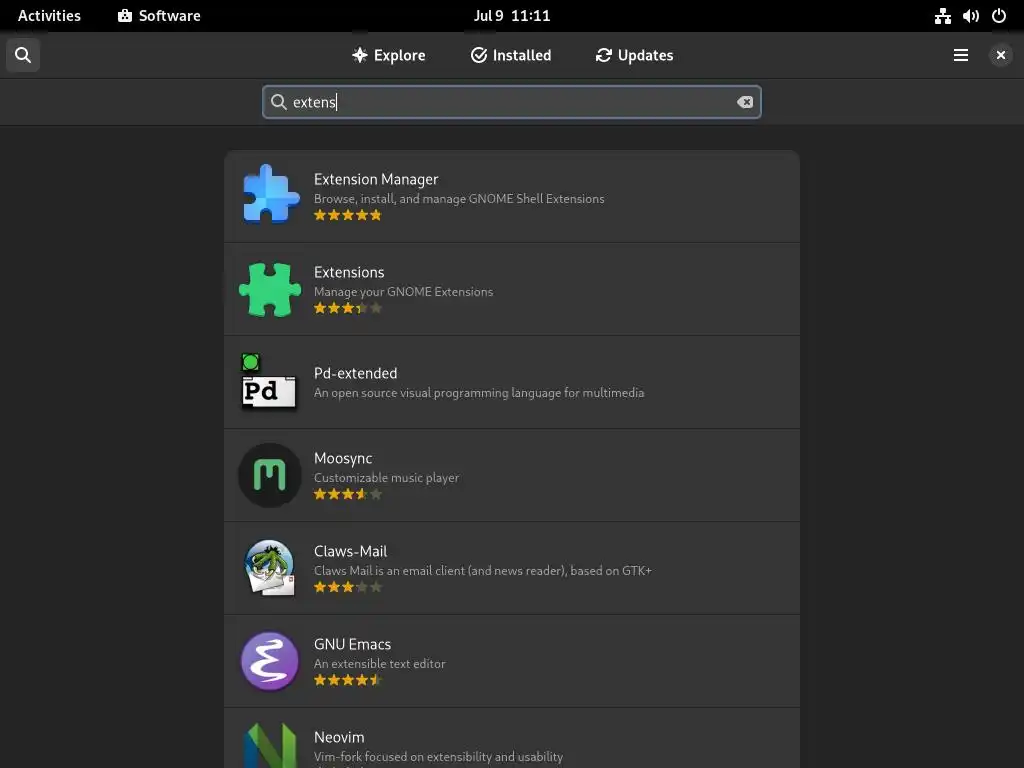The image size is (1024, 768).
Task: Select the 'GNU Emacs' result title
Action: (x=353, y=645)
